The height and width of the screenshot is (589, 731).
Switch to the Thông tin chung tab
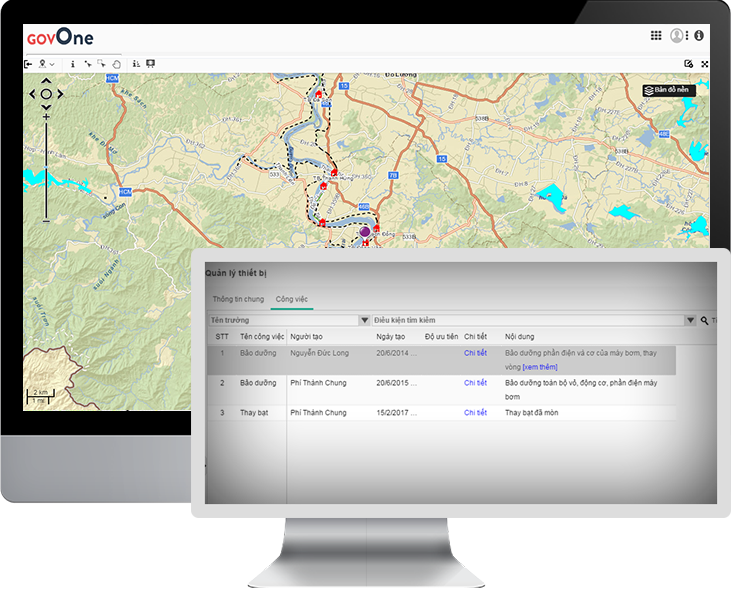238,299
